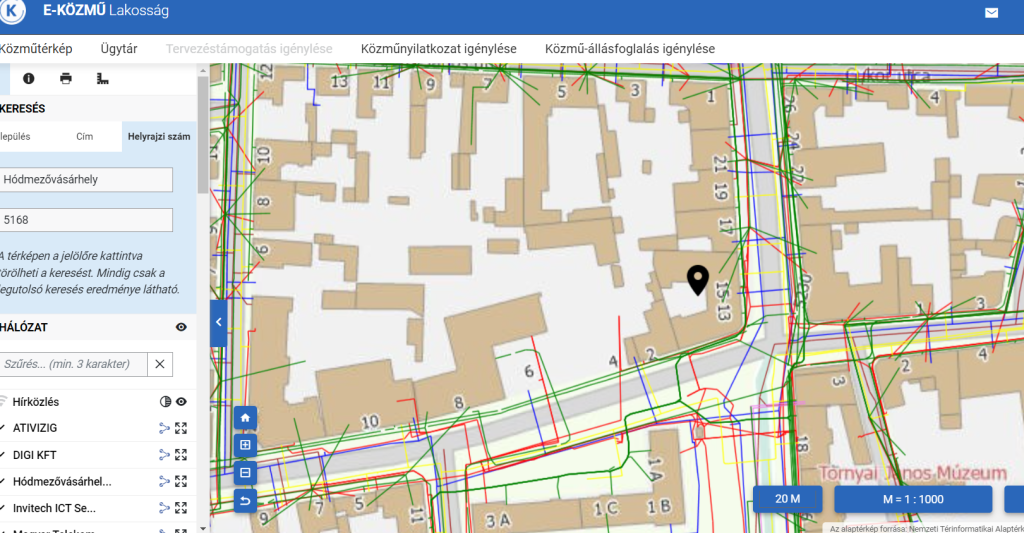Select the measuring ruler tool
The height and width of the screenshot is (533, 1024).
point(102,78)
